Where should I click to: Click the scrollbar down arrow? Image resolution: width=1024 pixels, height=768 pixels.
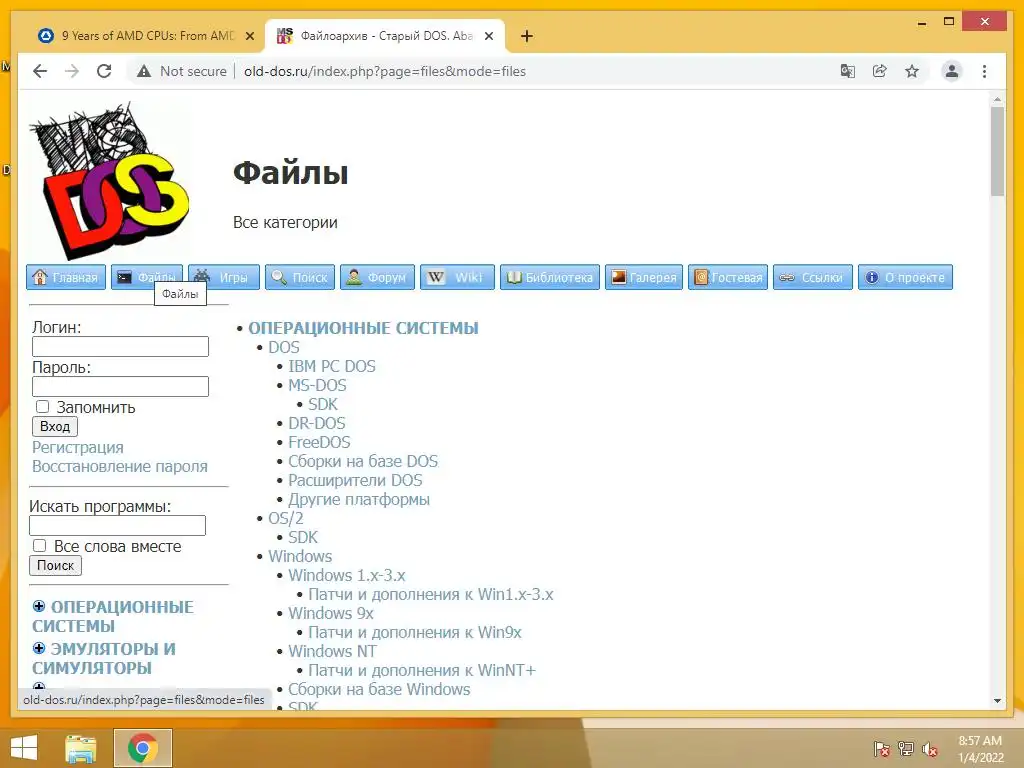(x=997, y=701)
